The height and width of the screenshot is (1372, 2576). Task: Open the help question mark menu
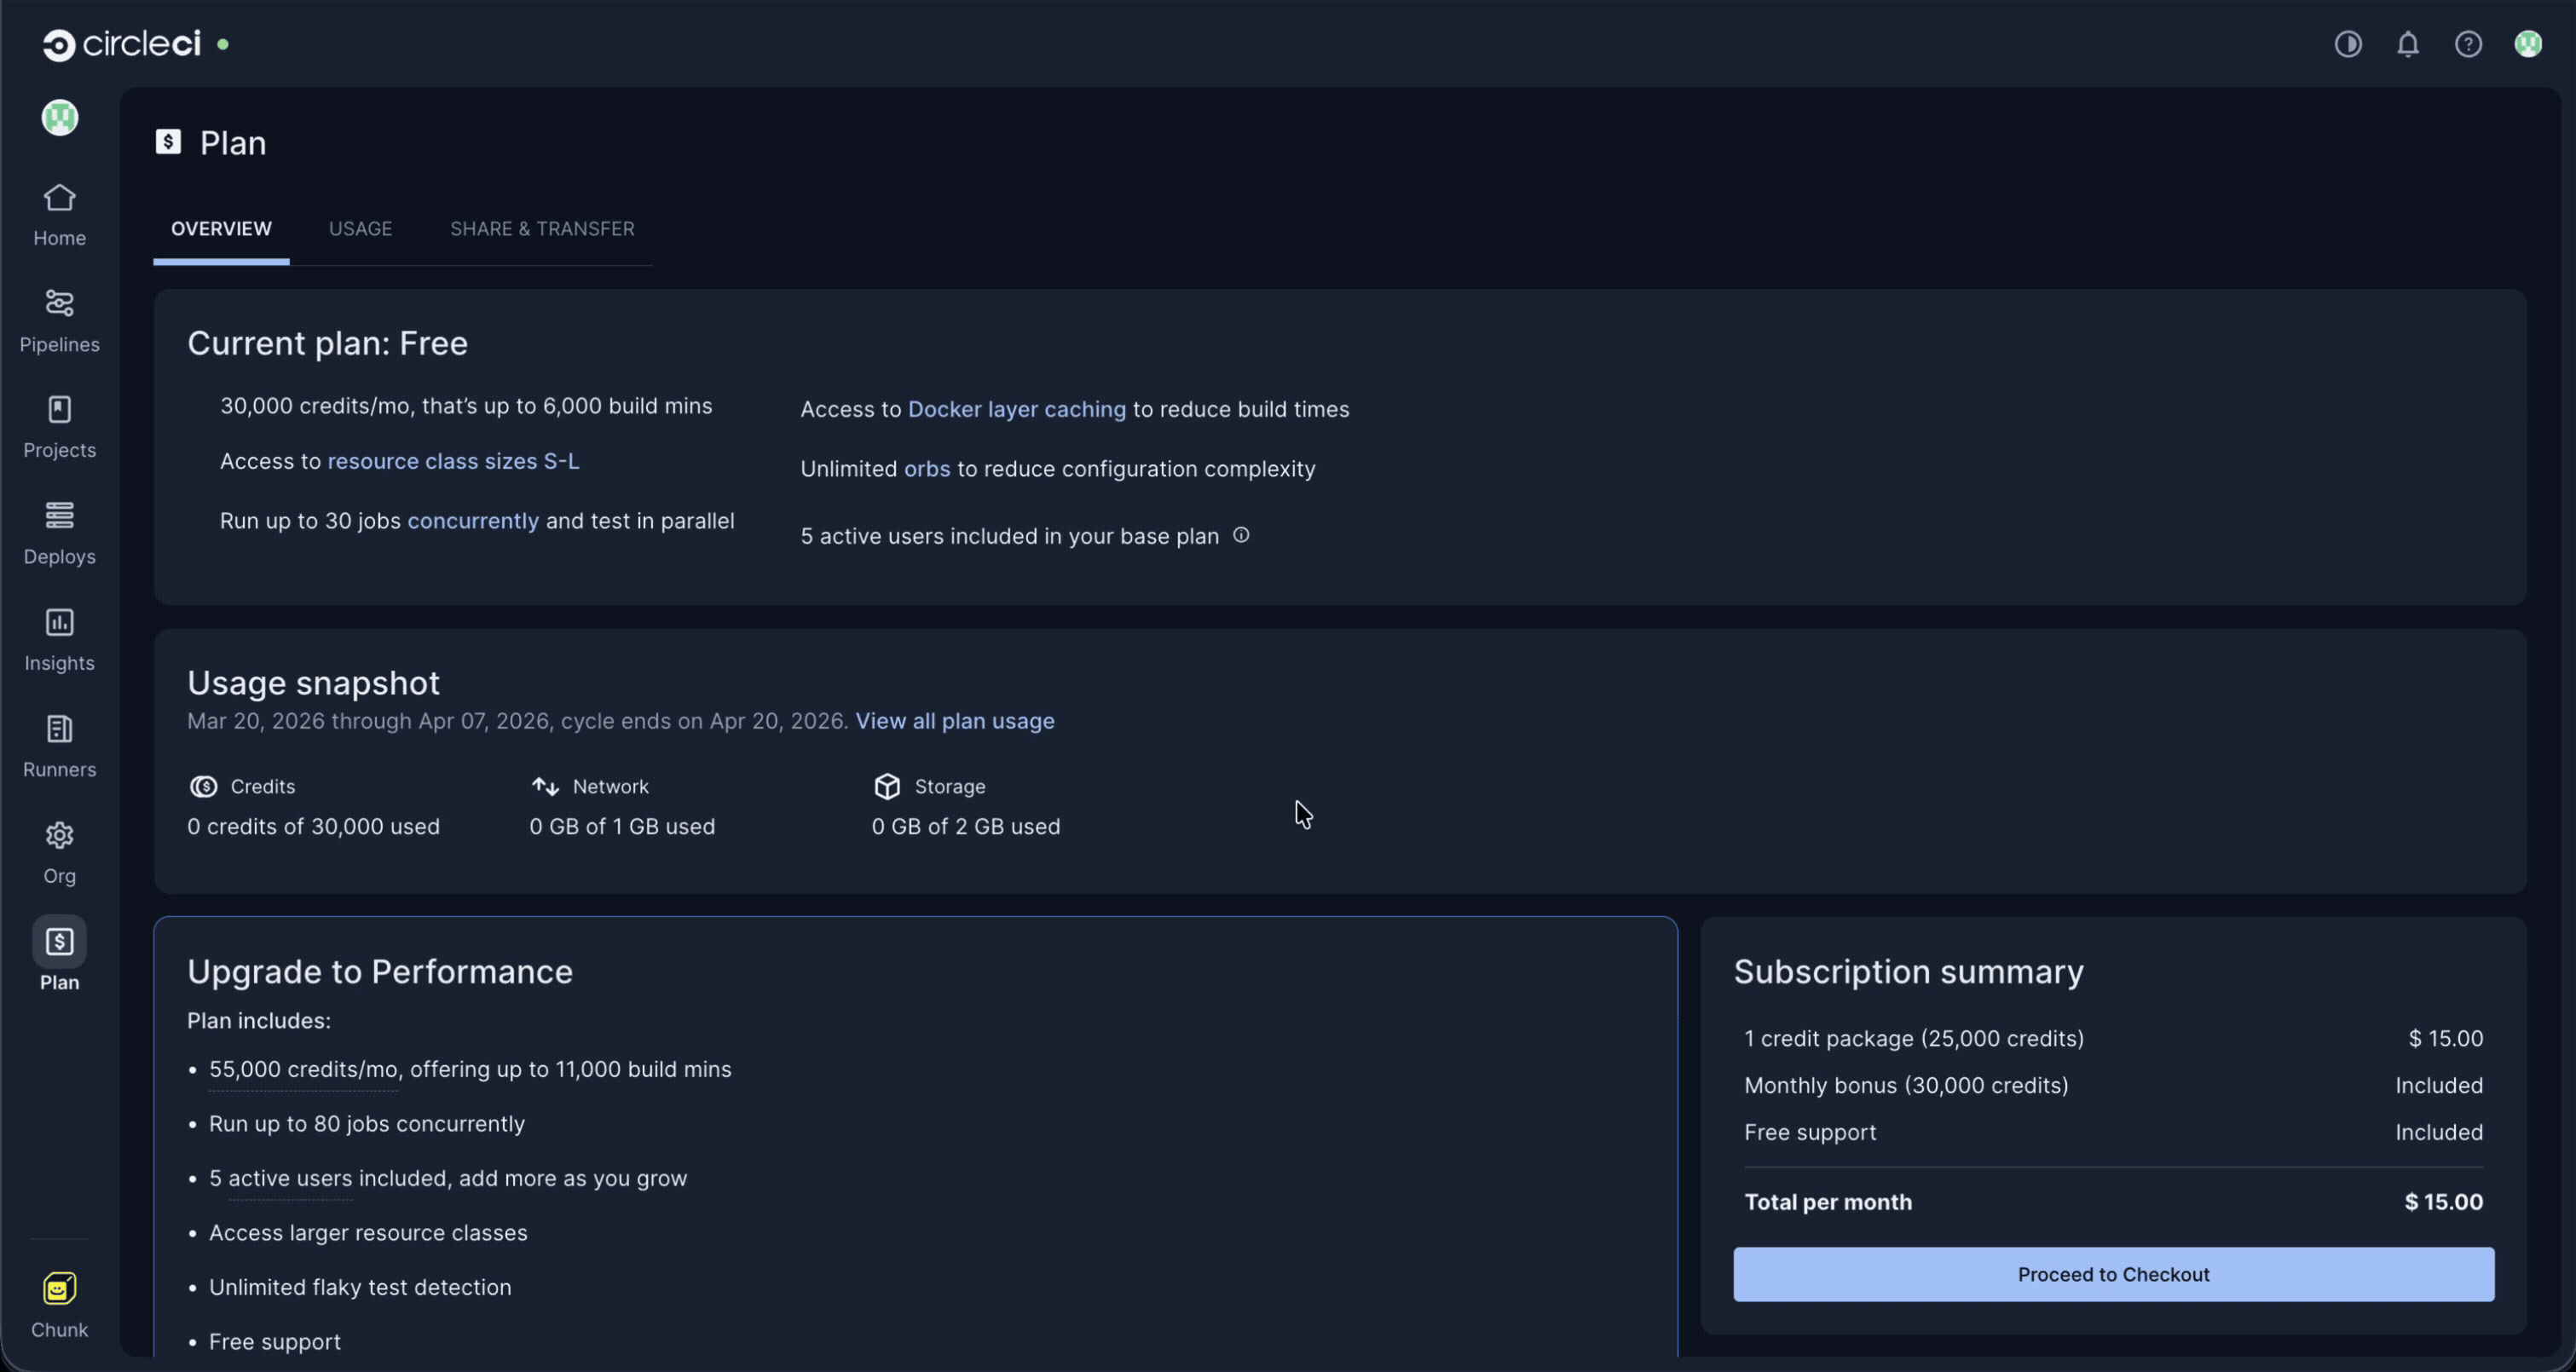pos(2467,44)
